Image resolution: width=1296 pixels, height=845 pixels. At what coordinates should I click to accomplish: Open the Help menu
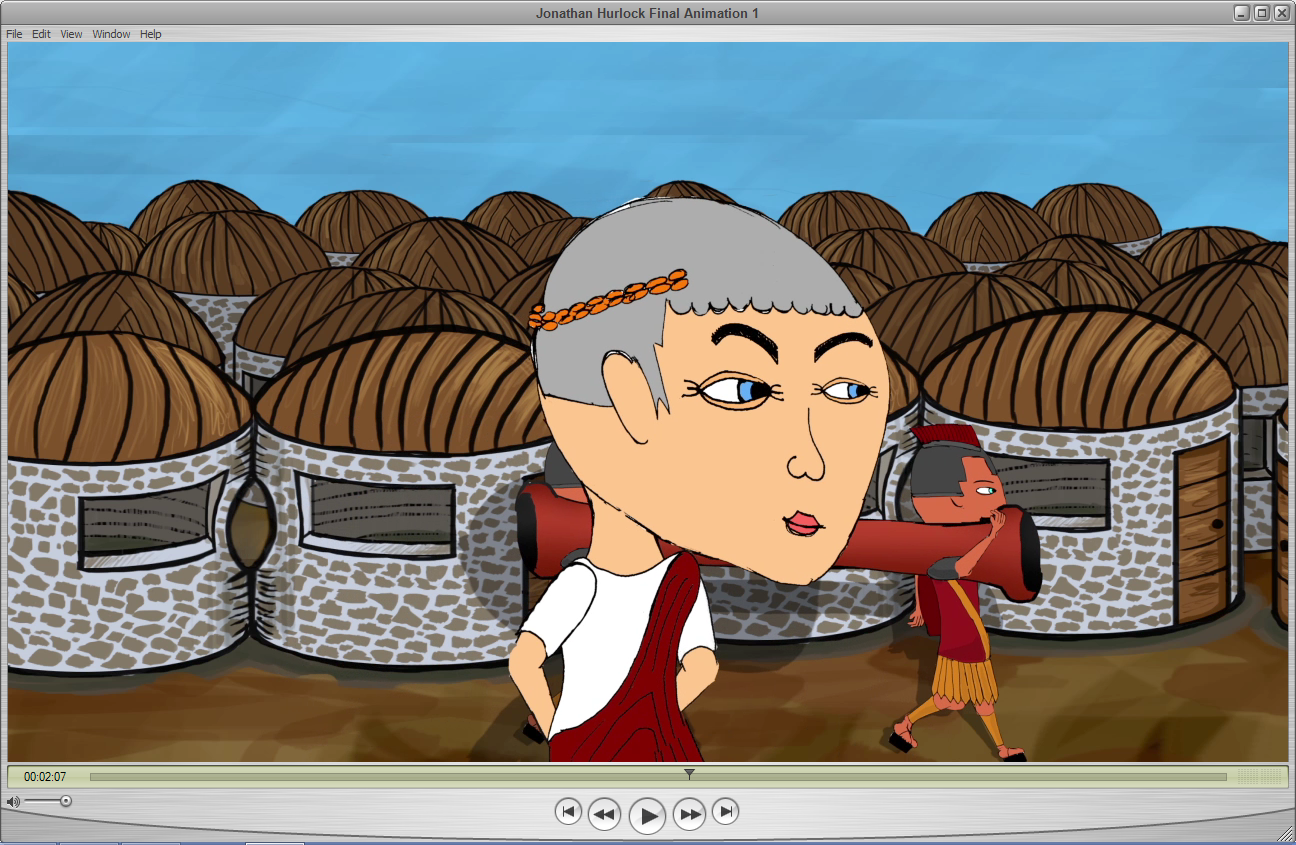(x=150, y=33)
